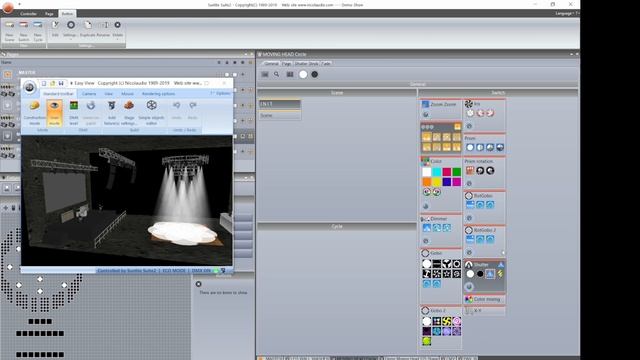This screenshot has width=640, height=360.
Task: Select Shutter open white circle
Action: pos(470,274)
